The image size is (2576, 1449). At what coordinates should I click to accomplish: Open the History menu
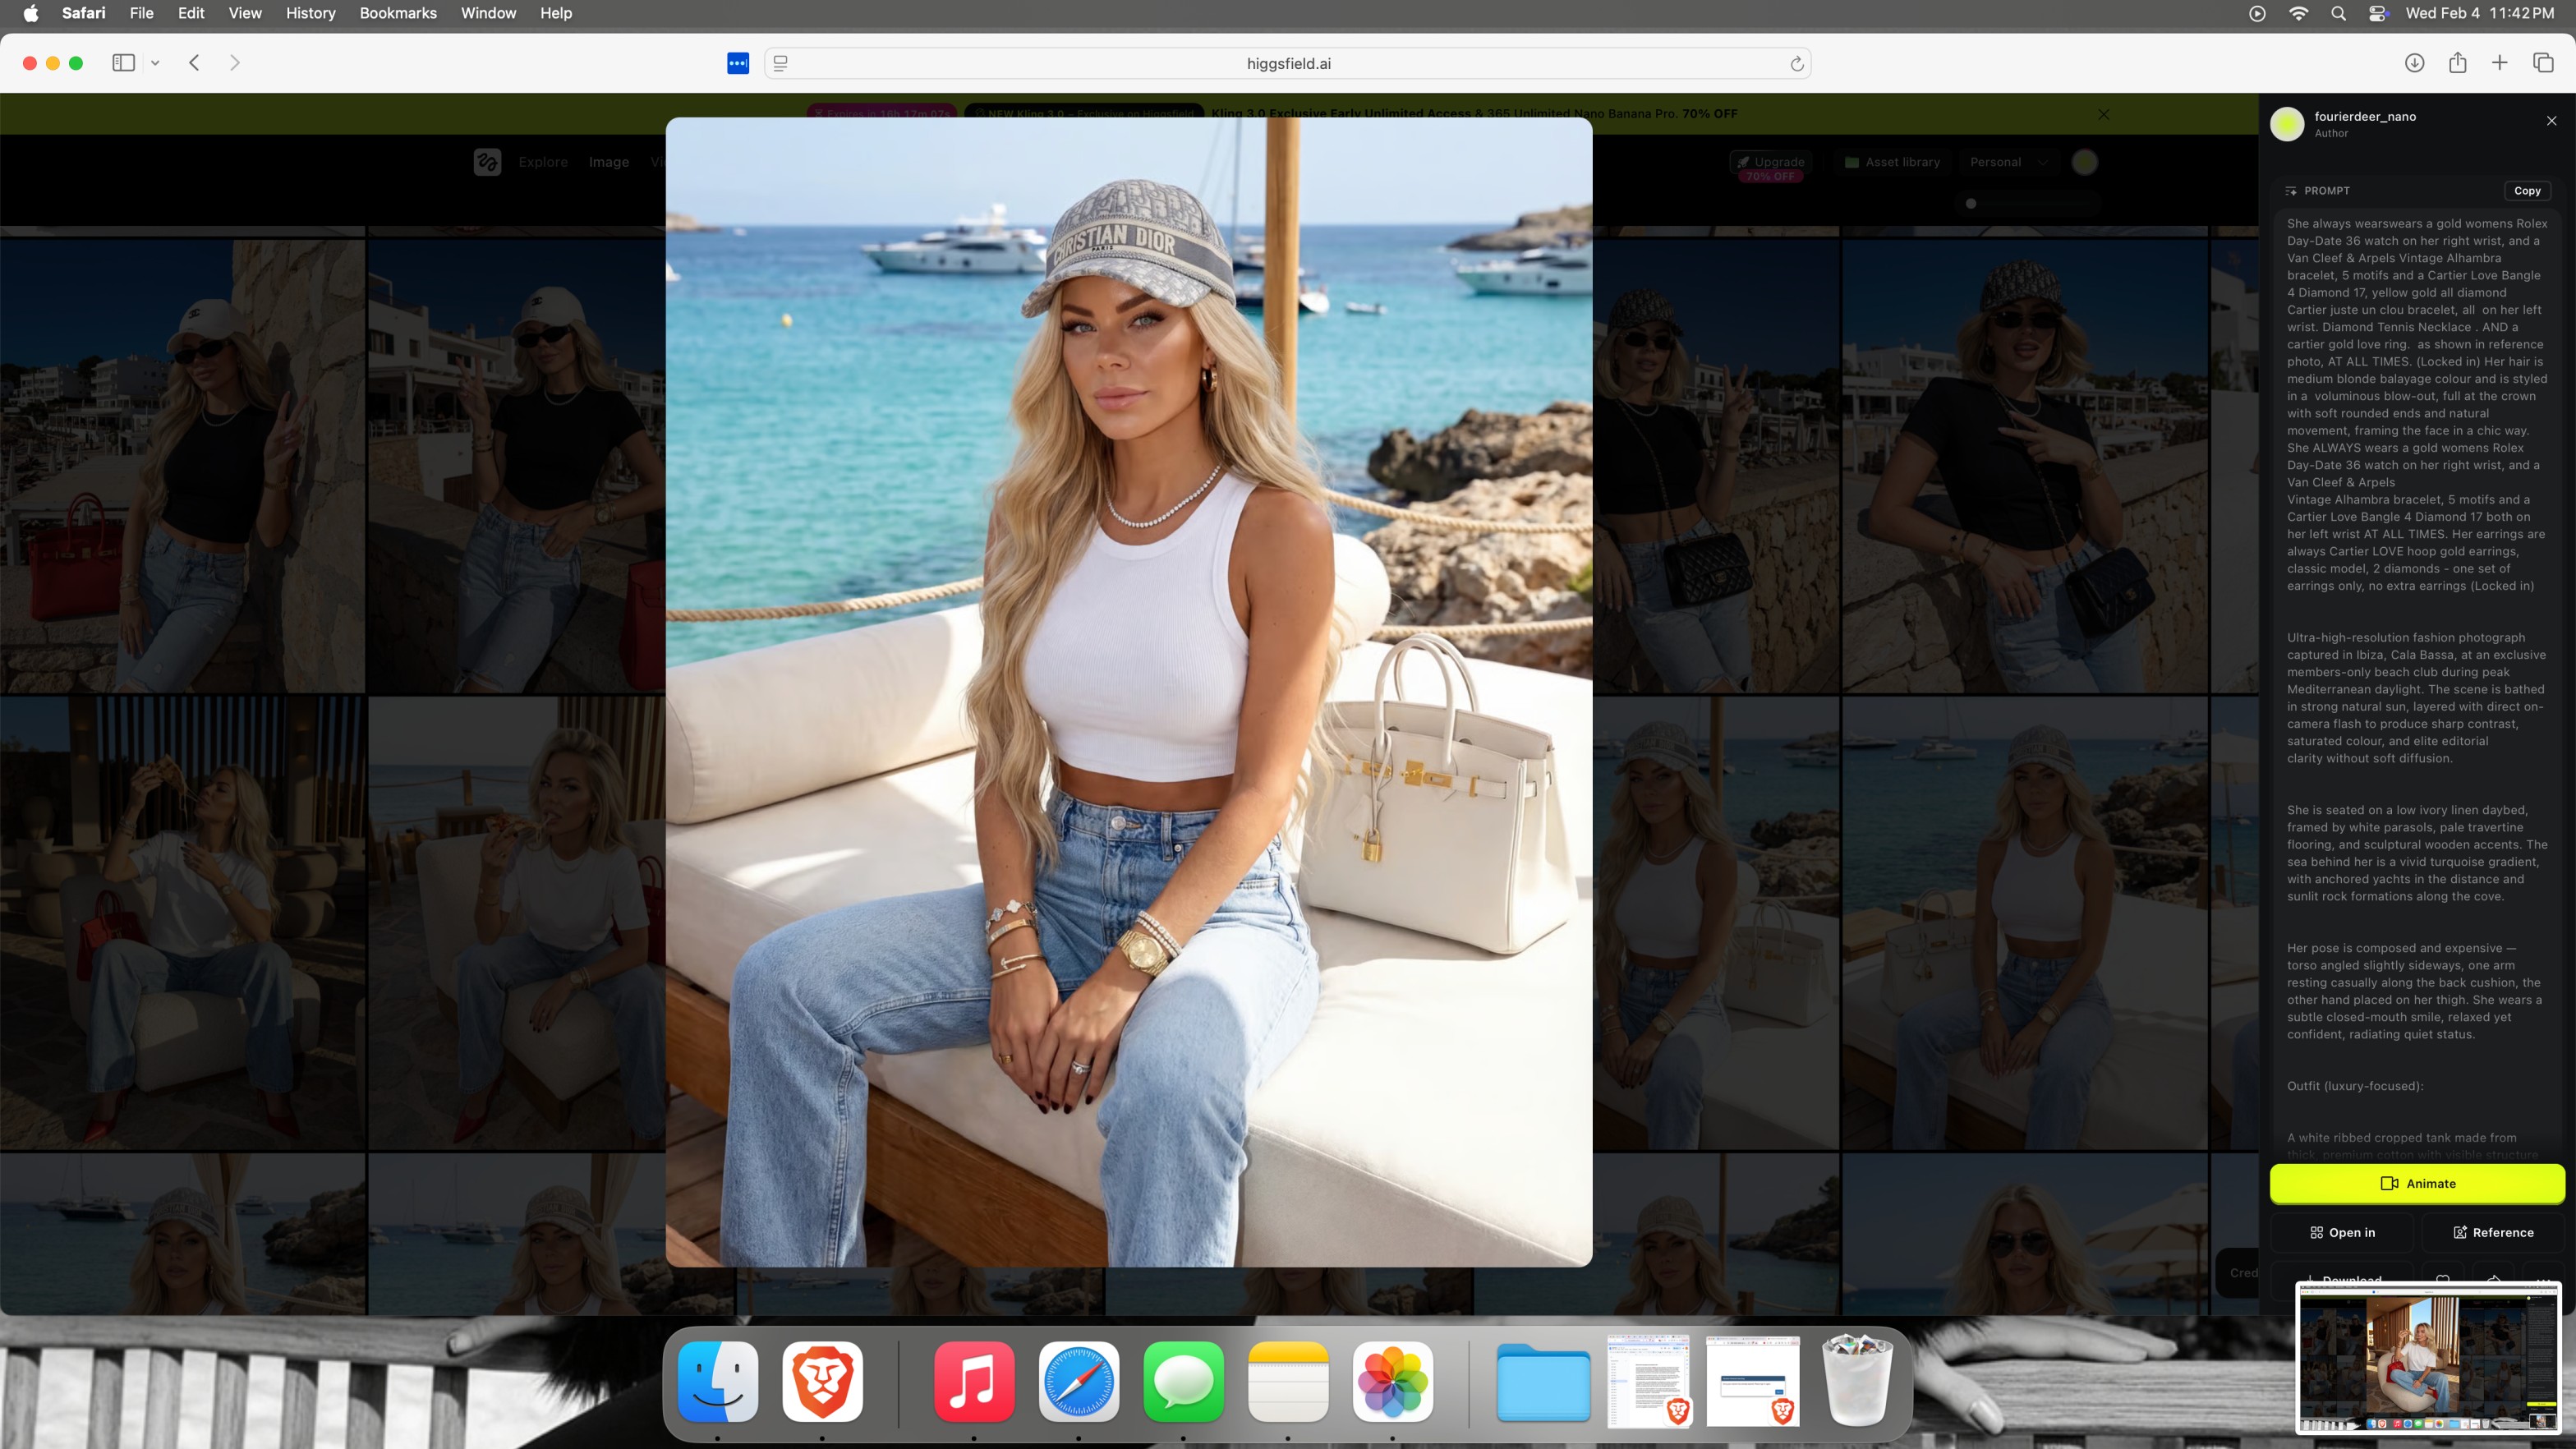(310, 13)
